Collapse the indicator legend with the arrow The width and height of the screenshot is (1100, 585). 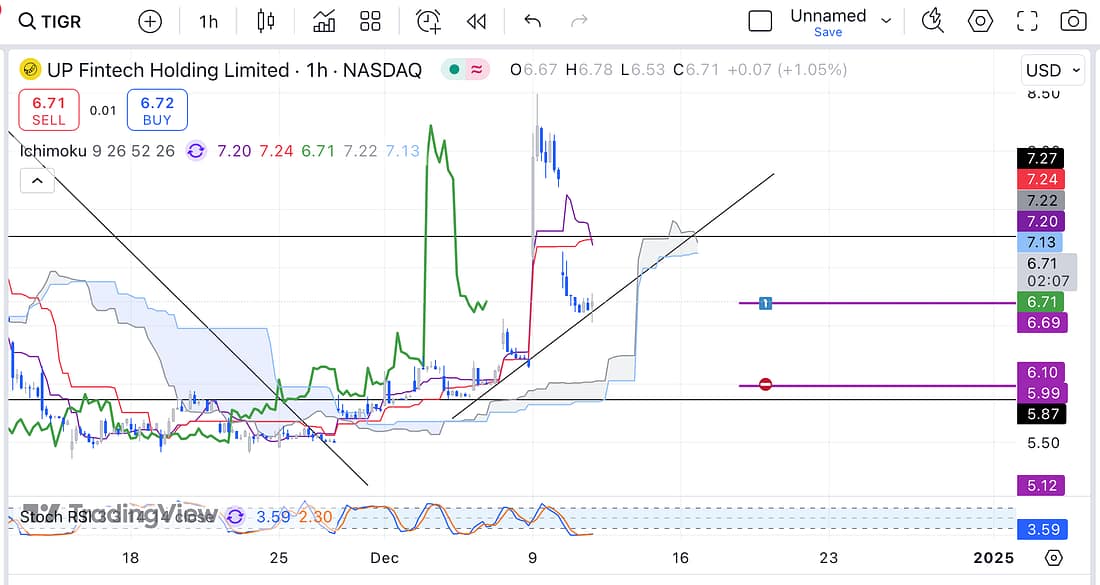tap(36, 181)
